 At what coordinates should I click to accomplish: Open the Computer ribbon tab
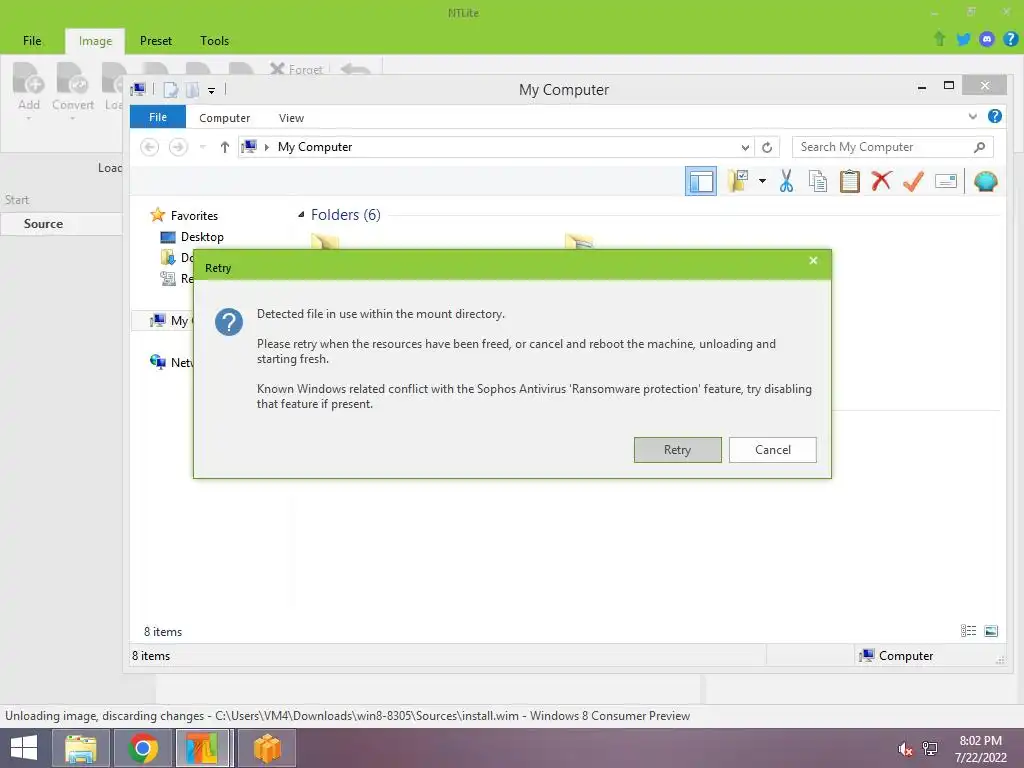(x=225, y=118)
